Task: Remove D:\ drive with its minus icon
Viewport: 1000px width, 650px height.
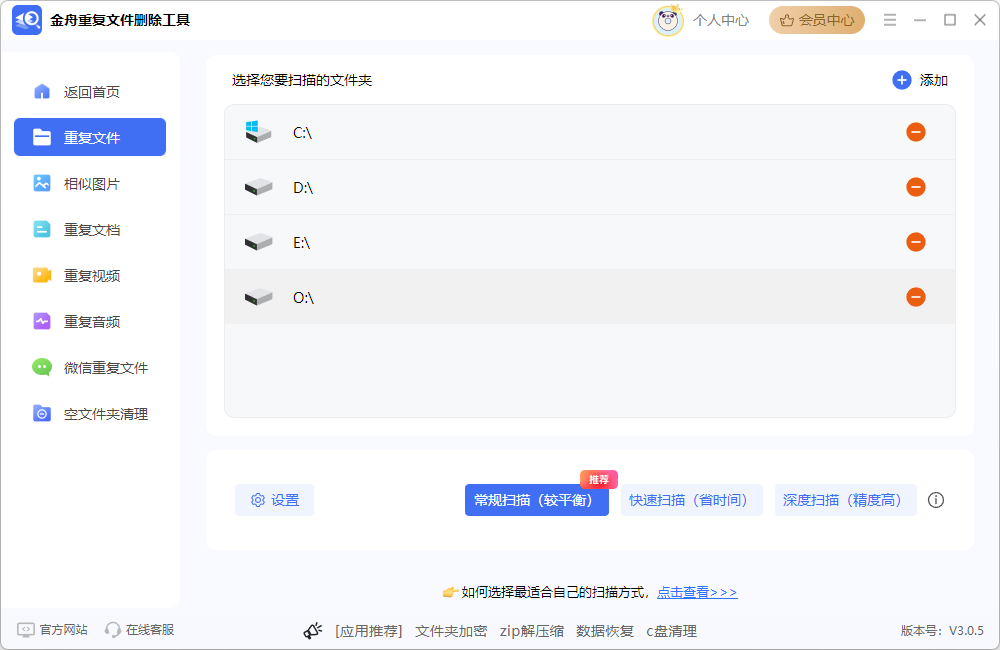Action: coord(916,187)
